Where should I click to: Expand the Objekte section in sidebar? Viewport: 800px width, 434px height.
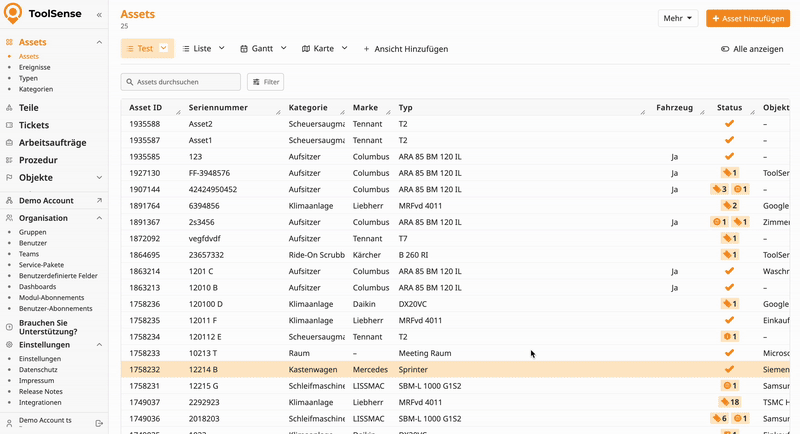(99, 177)
